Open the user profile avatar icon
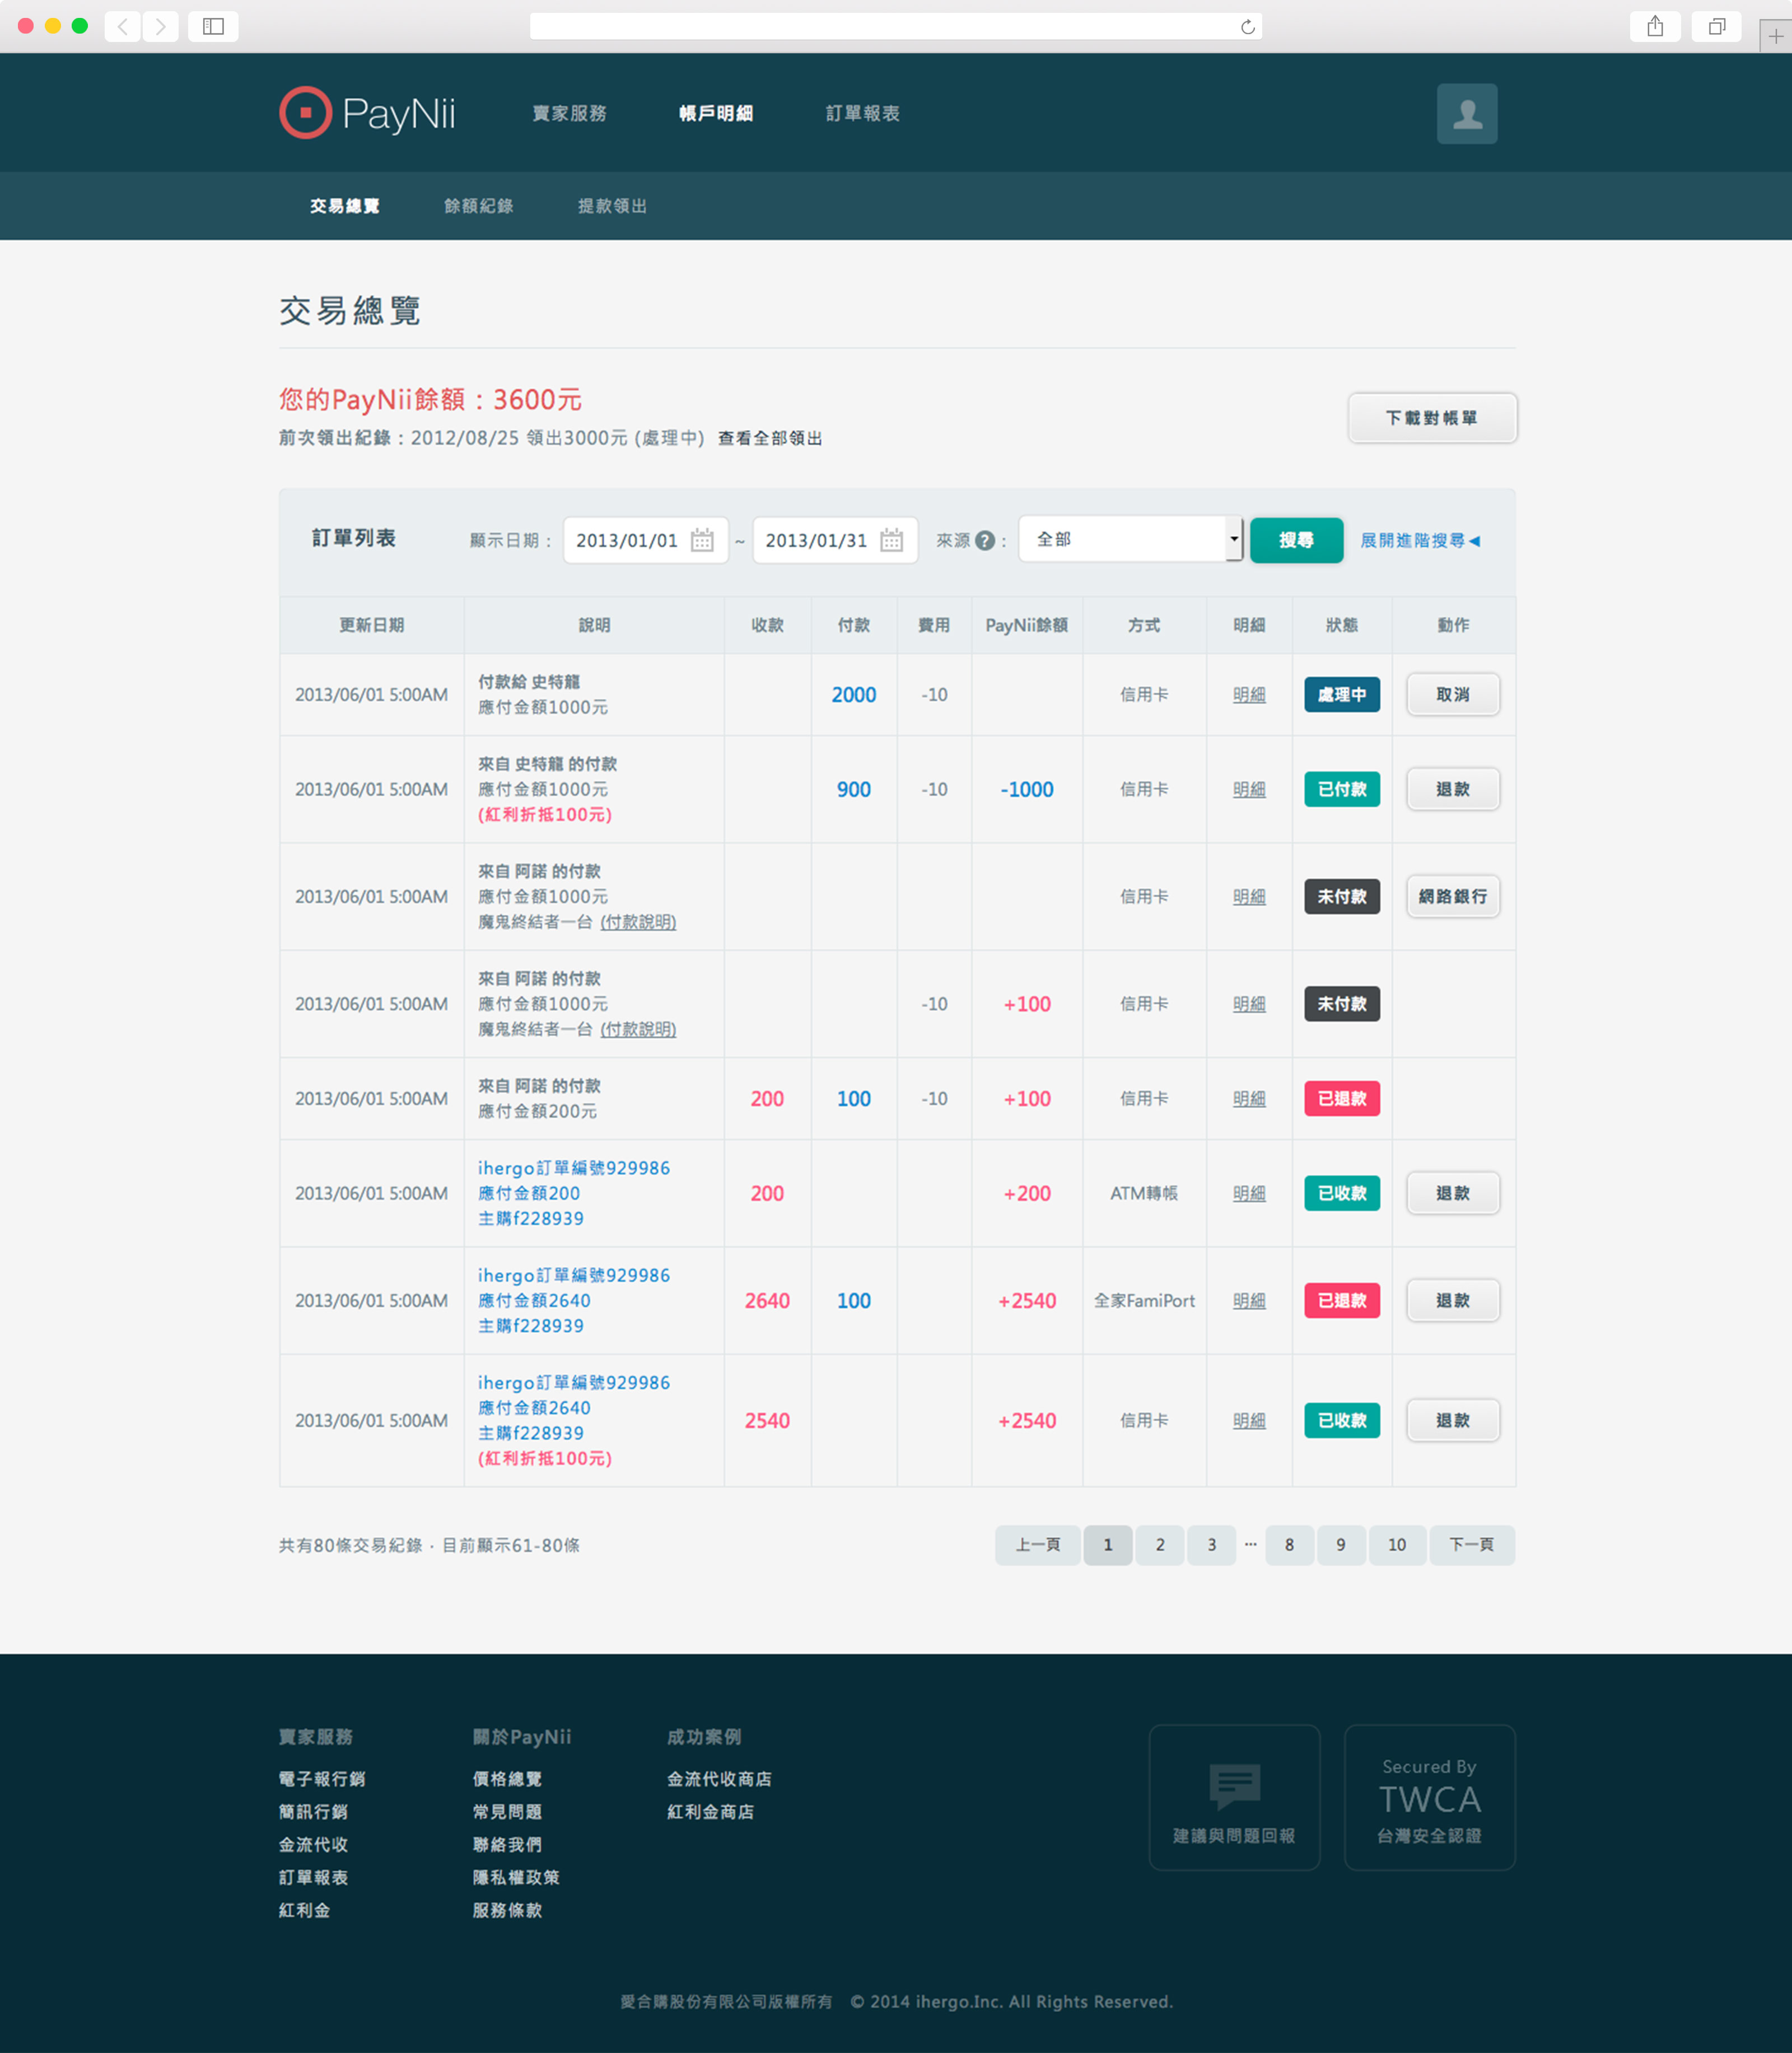The height and width of the screenshot is (2053, 1792). coord(1466,114)
